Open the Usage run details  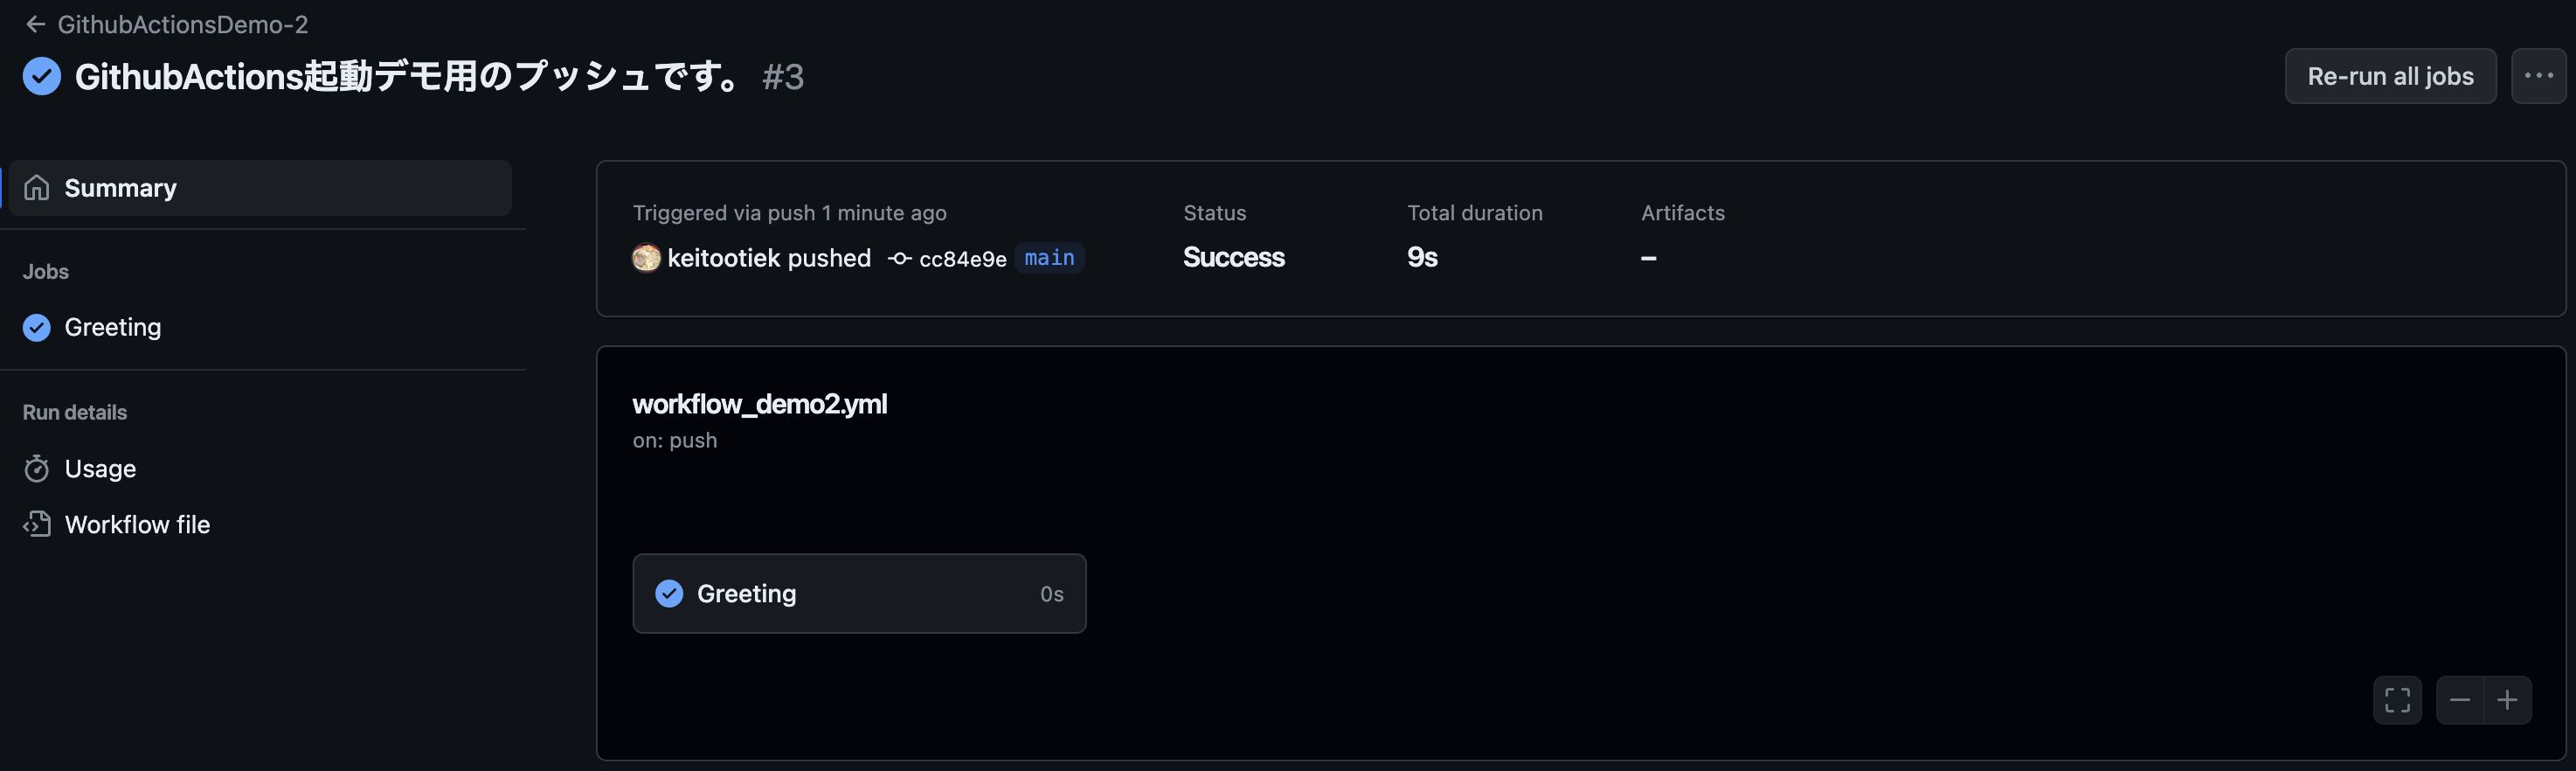tap(100, 468)
